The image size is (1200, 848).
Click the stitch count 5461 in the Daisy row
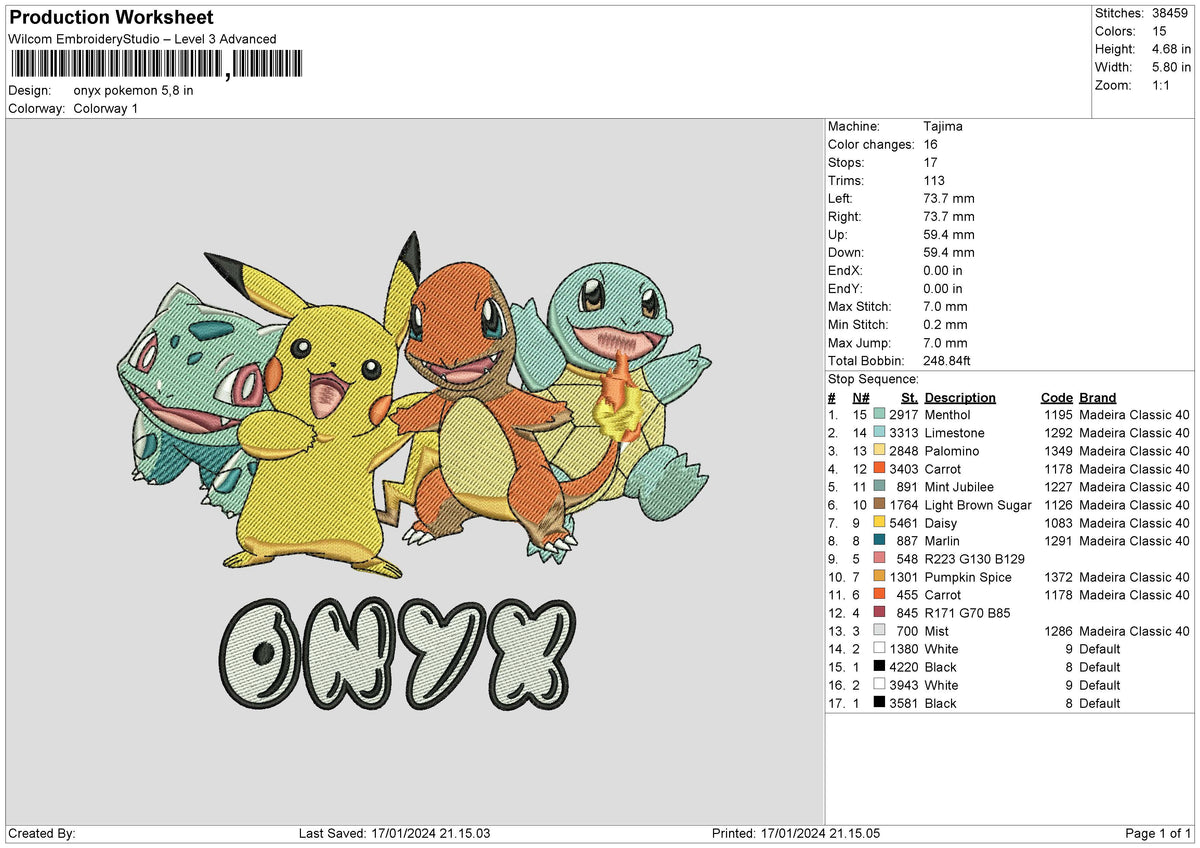(903, 522)
